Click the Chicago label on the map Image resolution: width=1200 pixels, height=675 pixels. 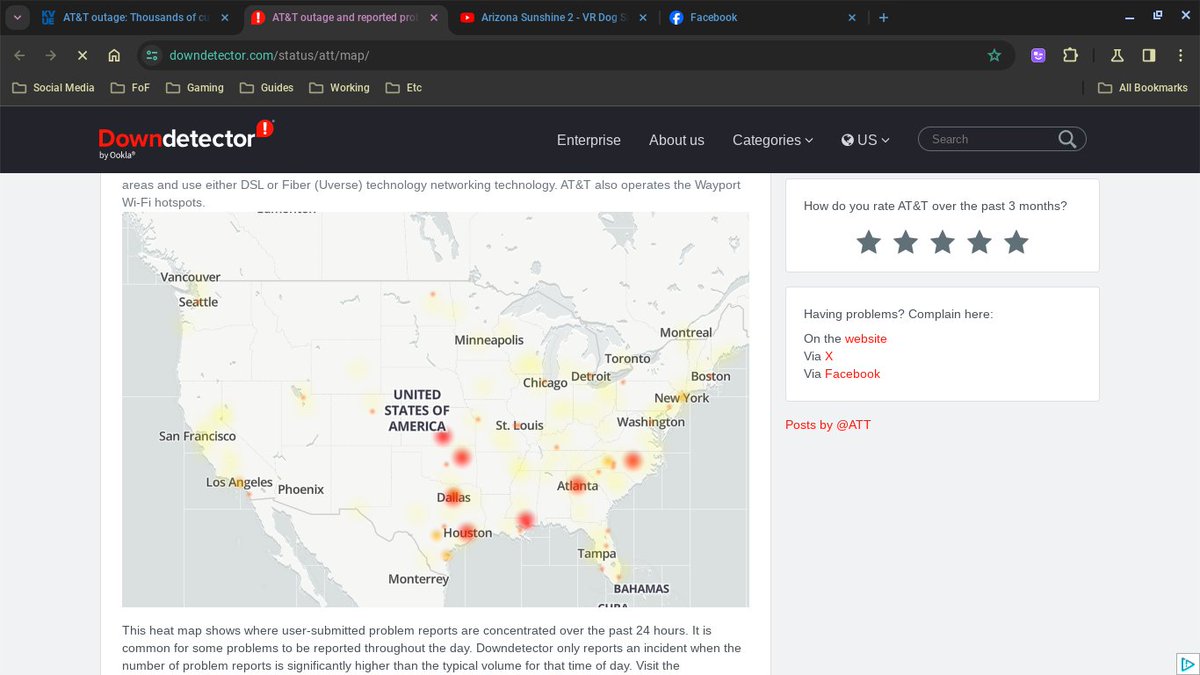pos(545,383)
